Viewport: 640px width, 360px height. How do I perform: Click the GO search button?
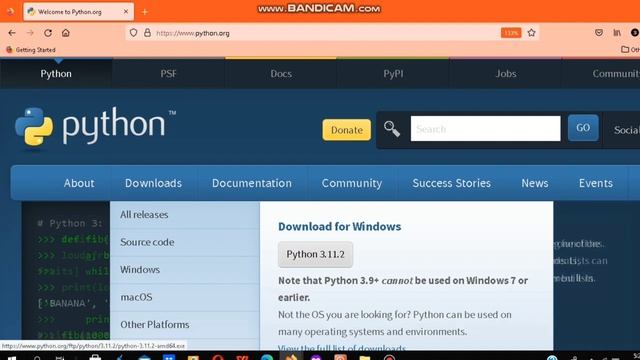[583, 128]
